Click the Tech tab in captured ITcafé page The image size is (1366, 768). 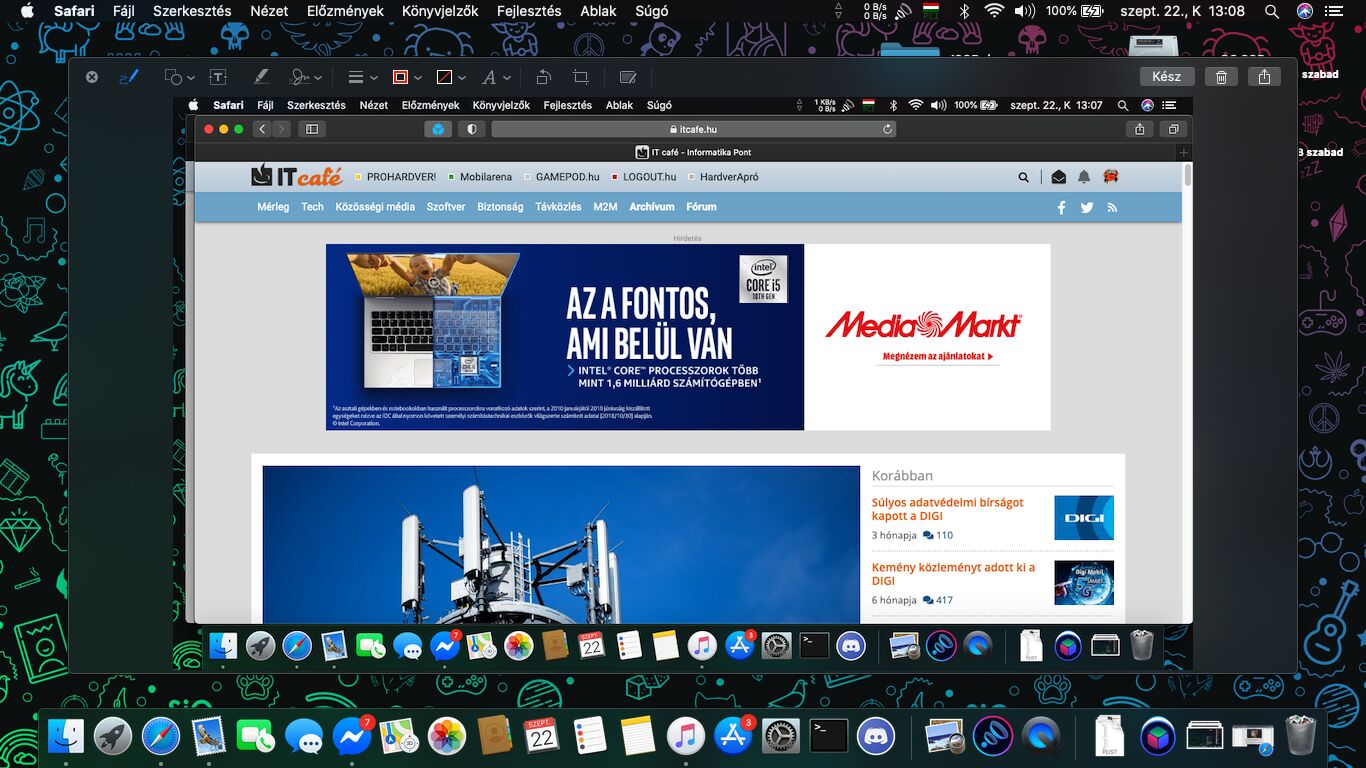(313, 207)
